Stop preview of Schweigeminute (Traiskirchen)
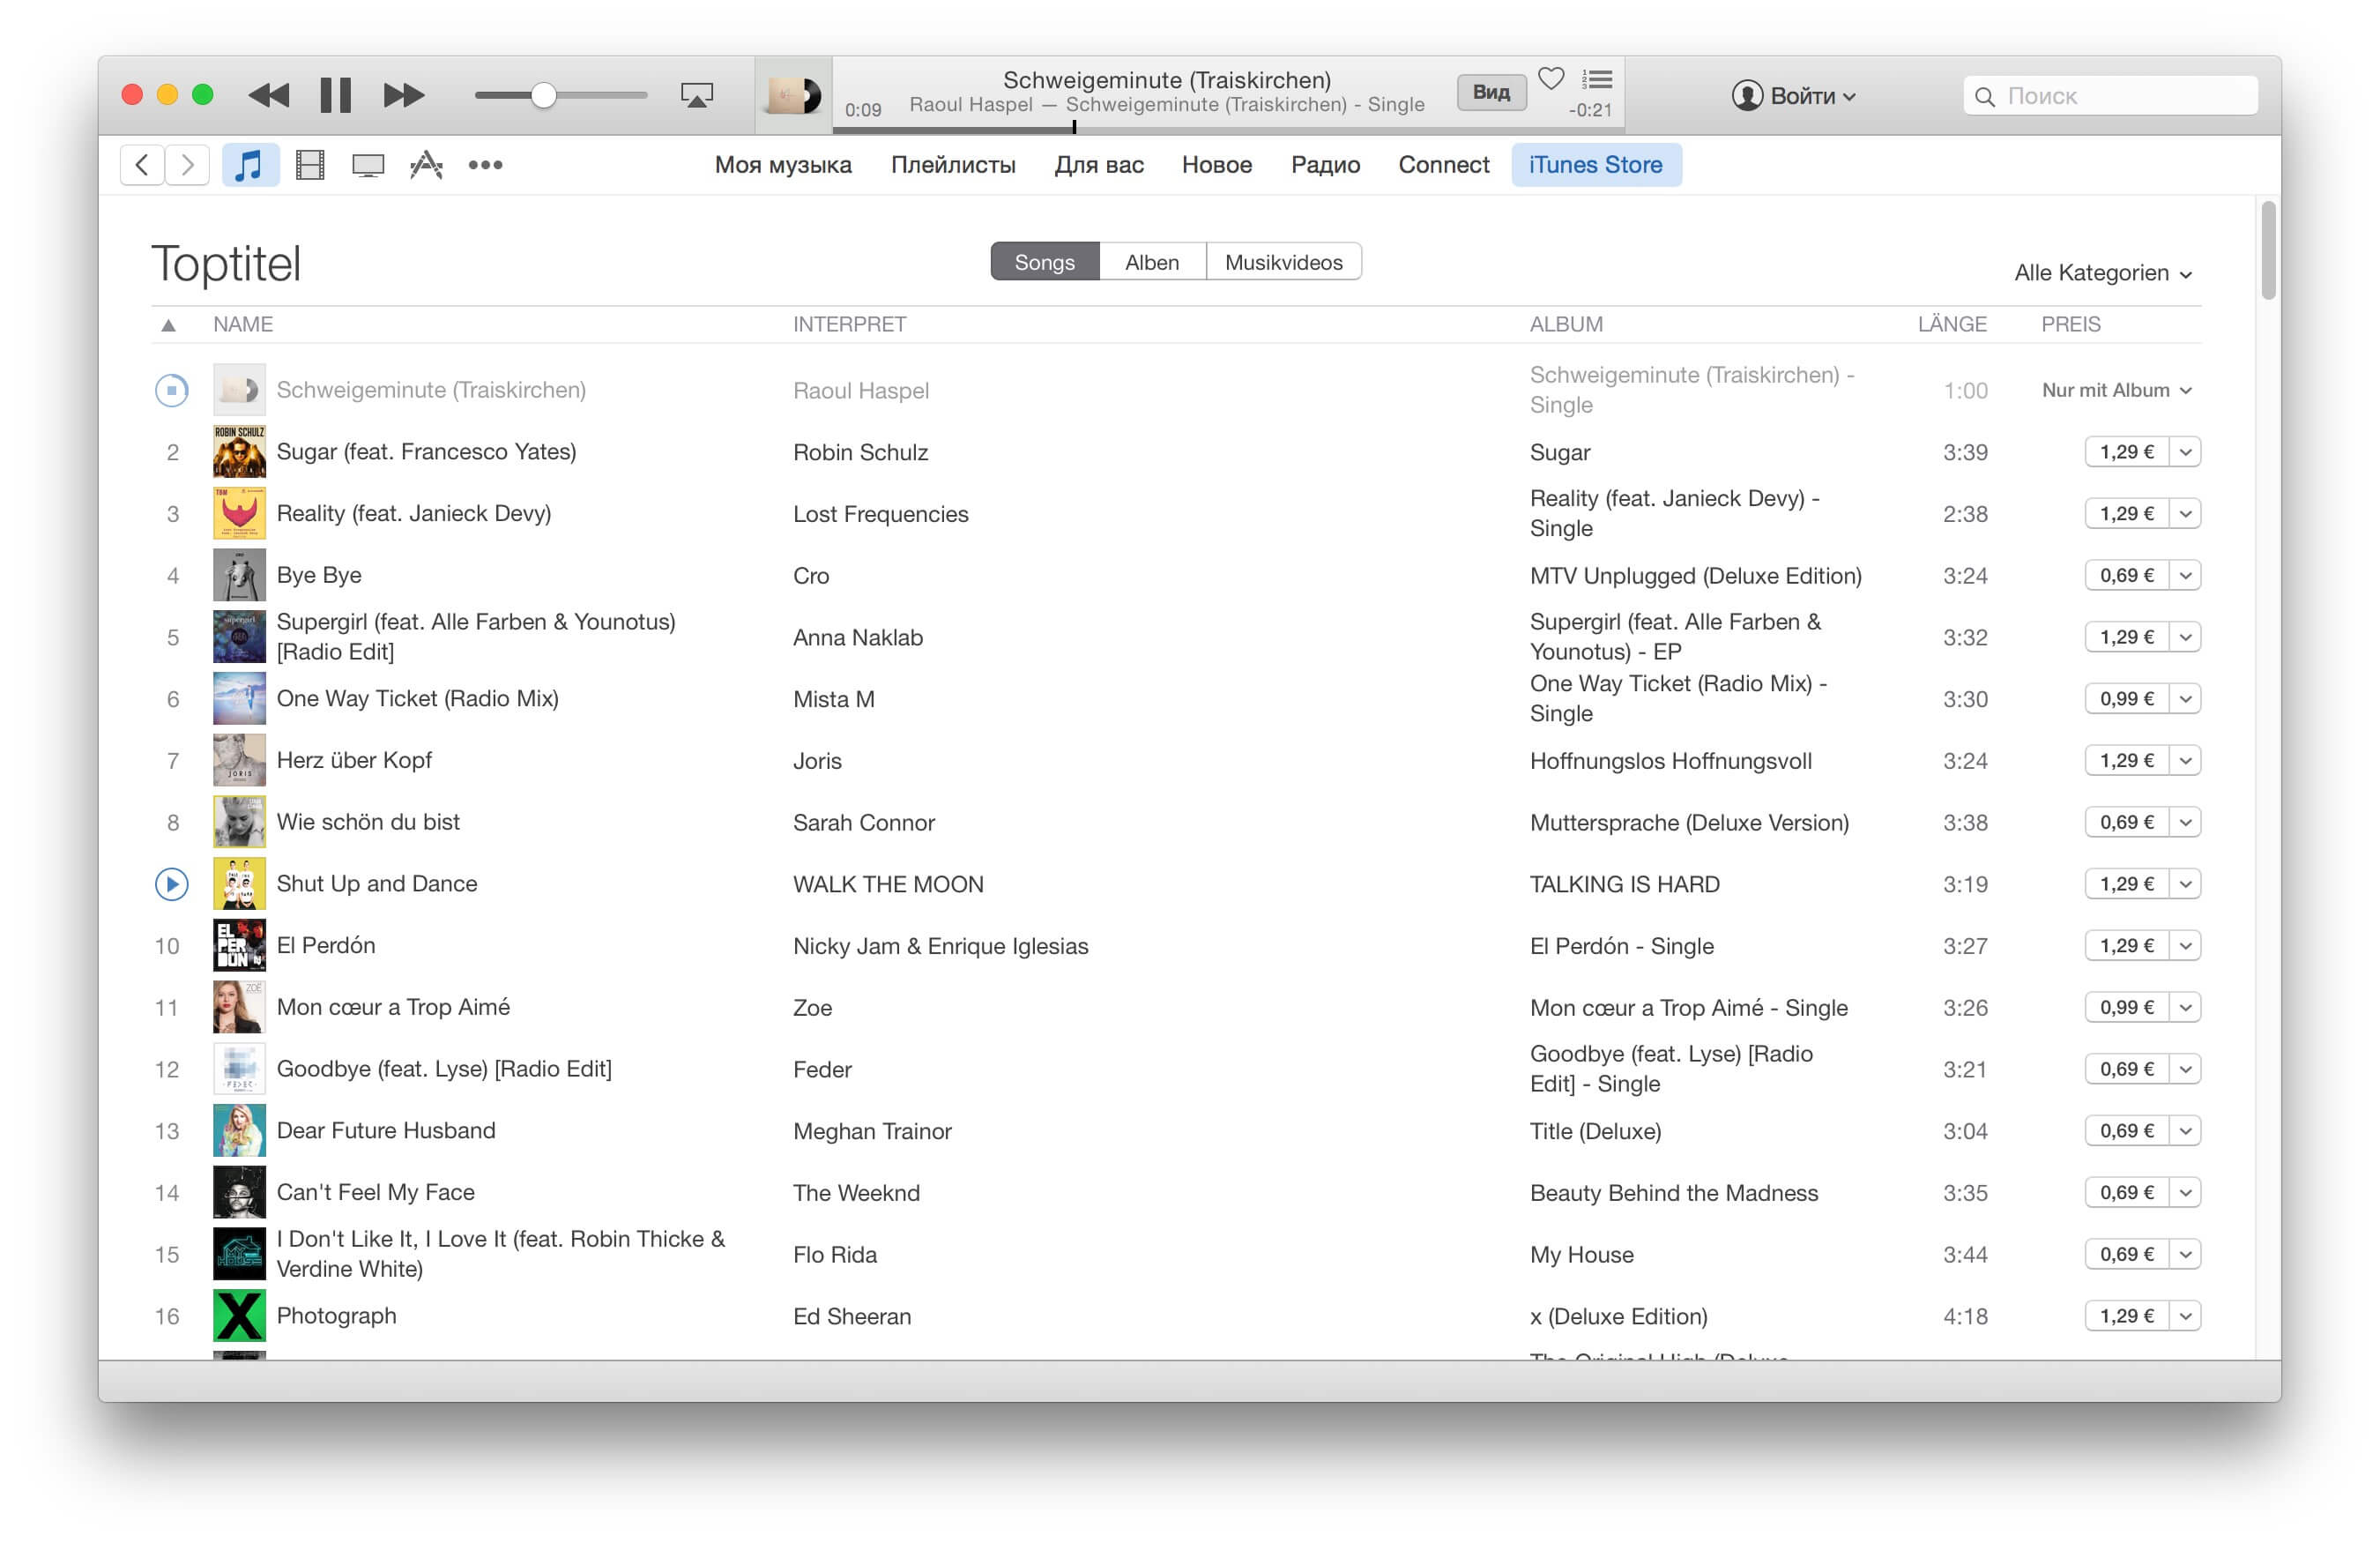 point(172,390)
